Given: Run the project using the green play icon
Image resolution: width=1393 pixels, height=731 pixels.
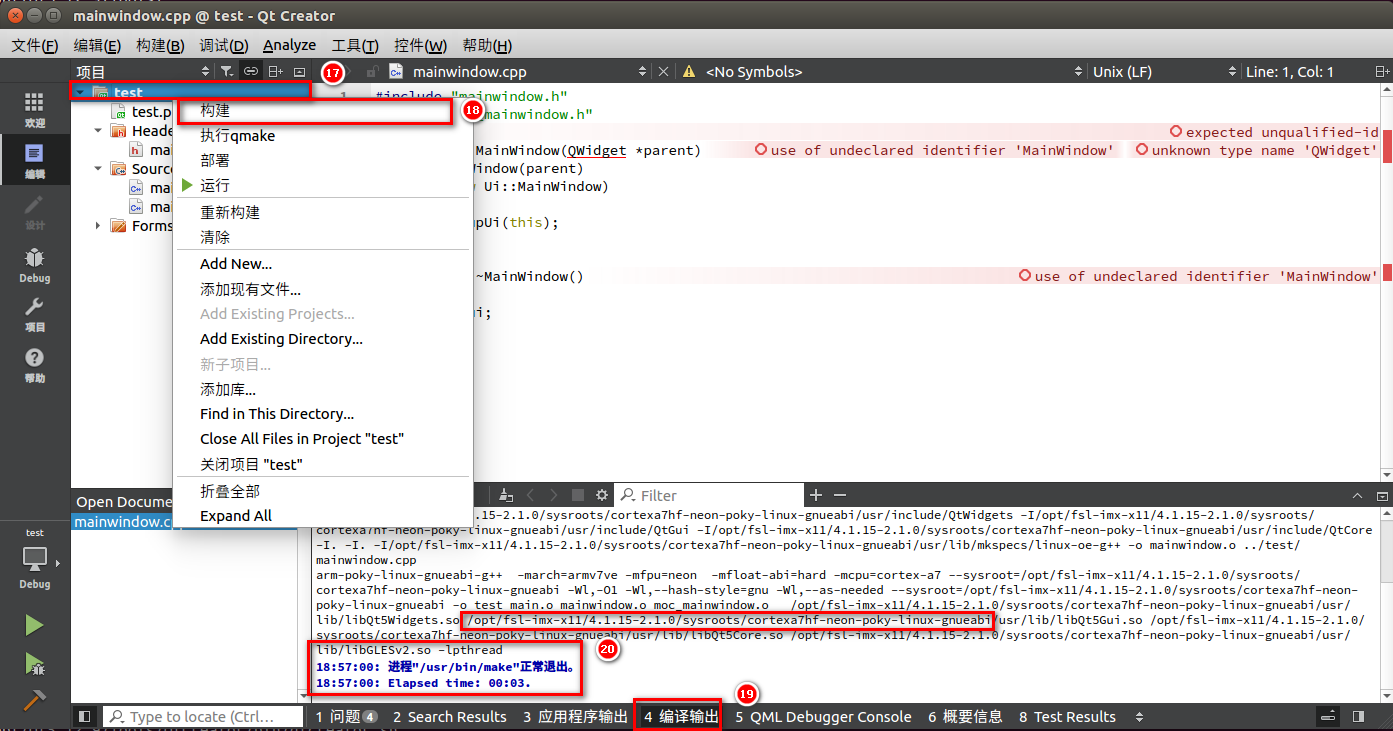Looking at the screenshot, I should click(33, 625).
